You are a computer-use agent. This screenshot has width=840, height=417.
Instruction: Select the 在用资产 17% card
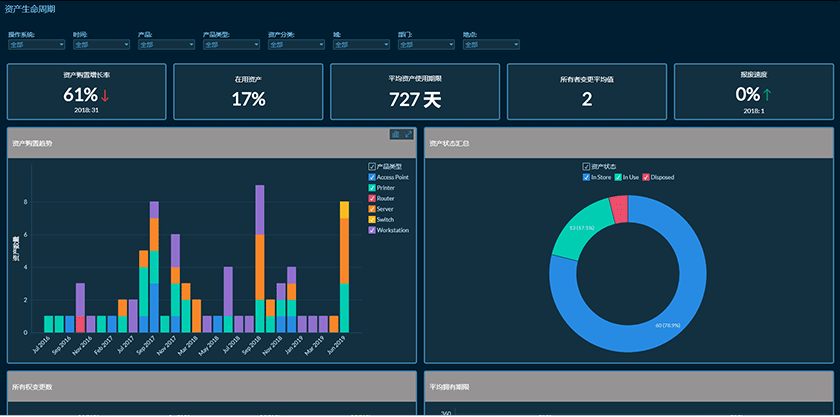[x=249, y=92]
